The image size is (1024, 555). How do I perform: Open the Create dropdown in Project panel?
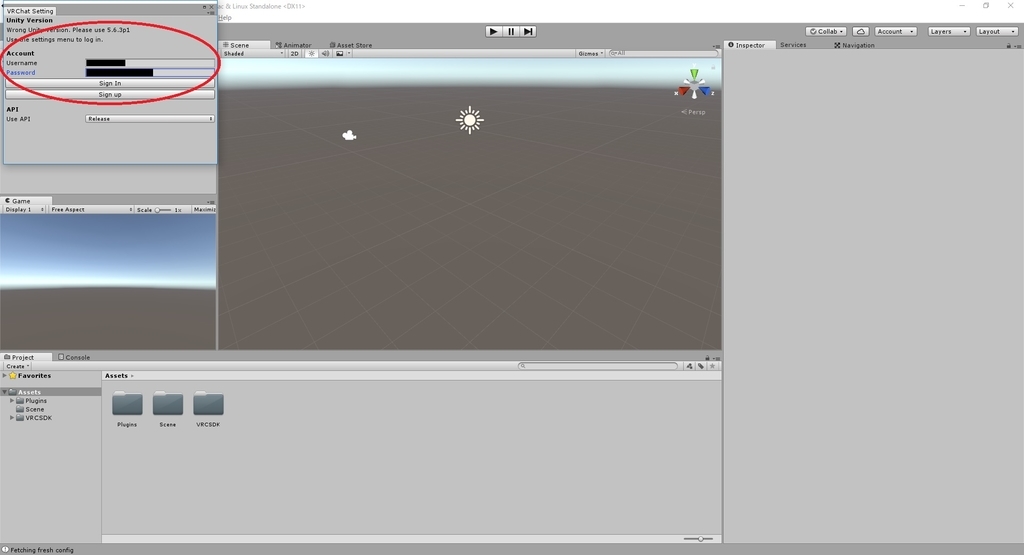click(18, 366)
